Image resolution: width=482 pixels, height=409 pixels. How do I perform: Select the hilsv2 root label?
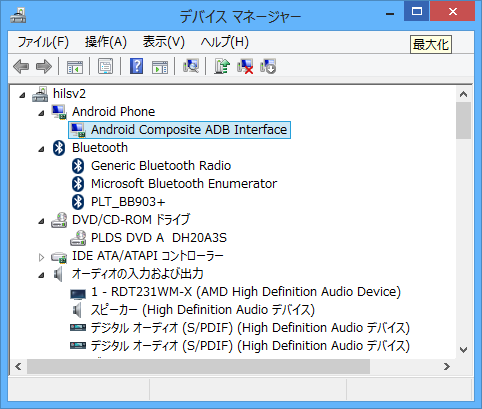[x=69, y=94]
